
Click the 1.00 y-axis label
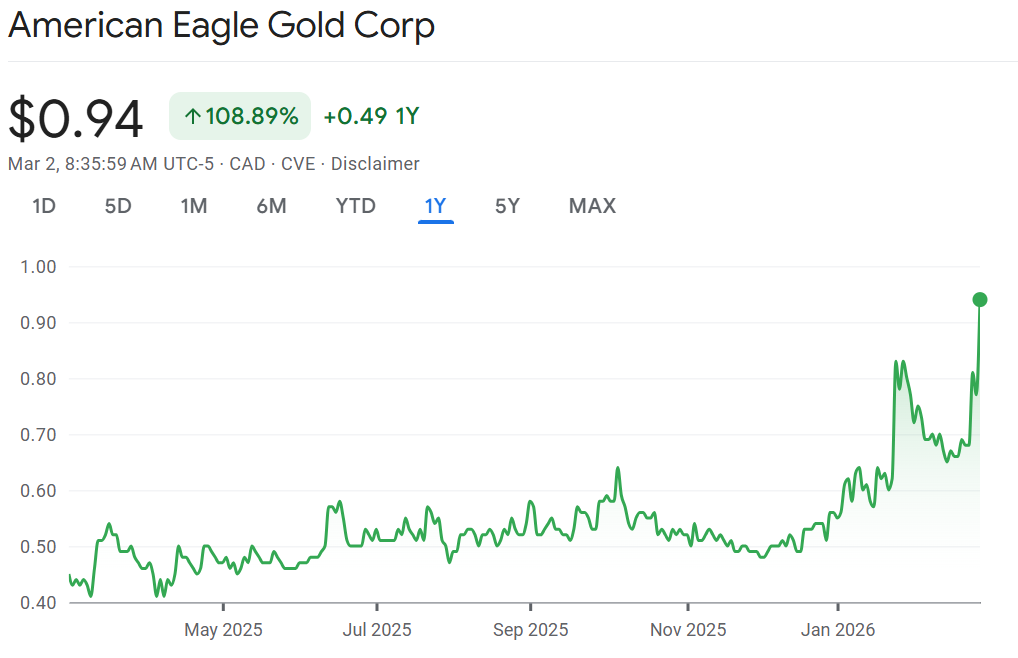coord(39,267)
